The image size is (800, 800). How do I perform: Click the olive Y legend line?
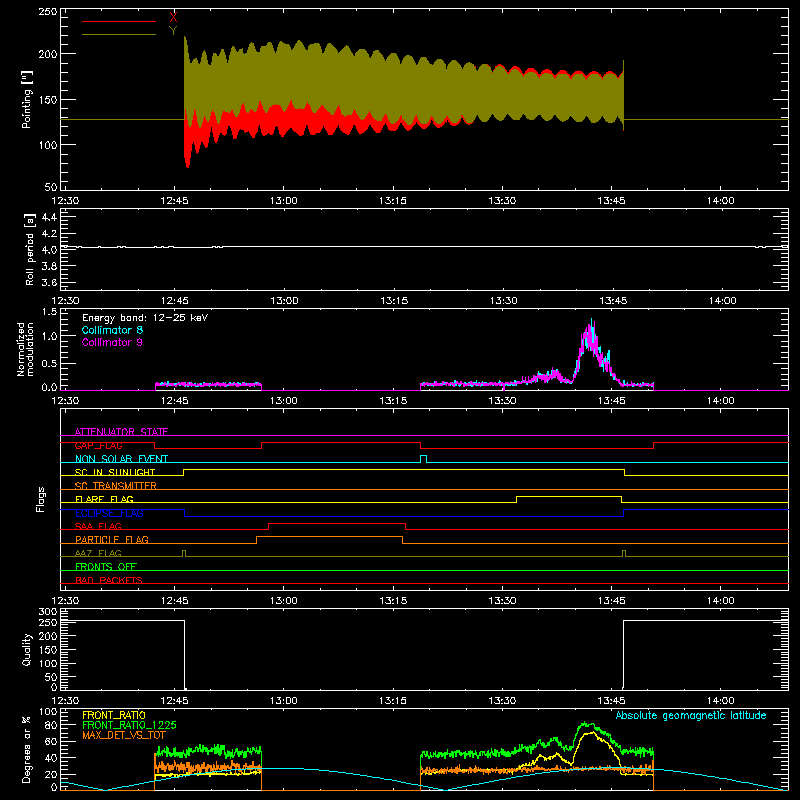tap(119, 35)
